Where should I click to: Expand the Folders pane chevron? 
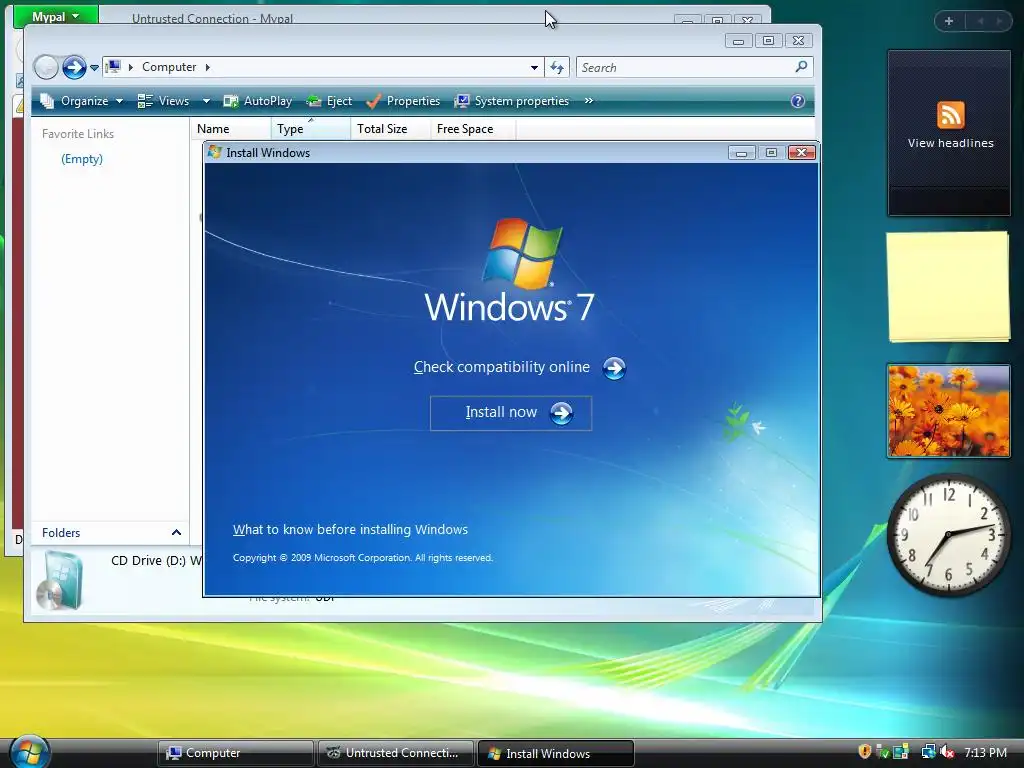point(176,533)
